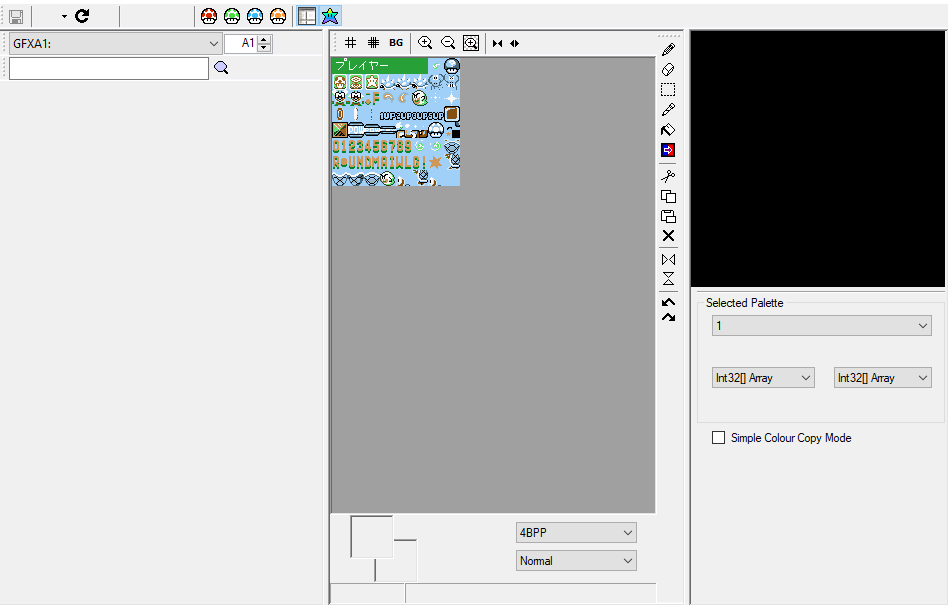The width and height of the screenshot is (948, 605).
Task: Click the inward-pointing arrows icon
Action: (x=498, y=44)
